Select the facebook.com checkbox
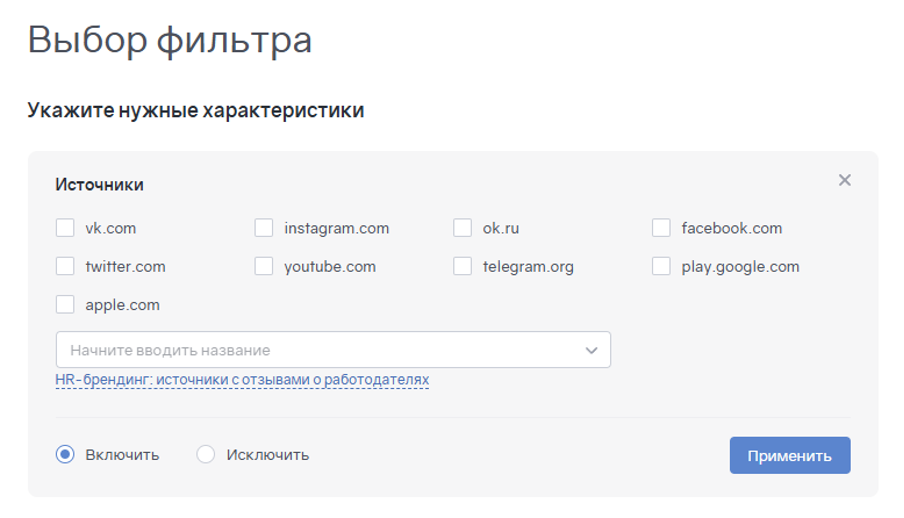This screenshot has height=518, width=904. tap(661, 228)
